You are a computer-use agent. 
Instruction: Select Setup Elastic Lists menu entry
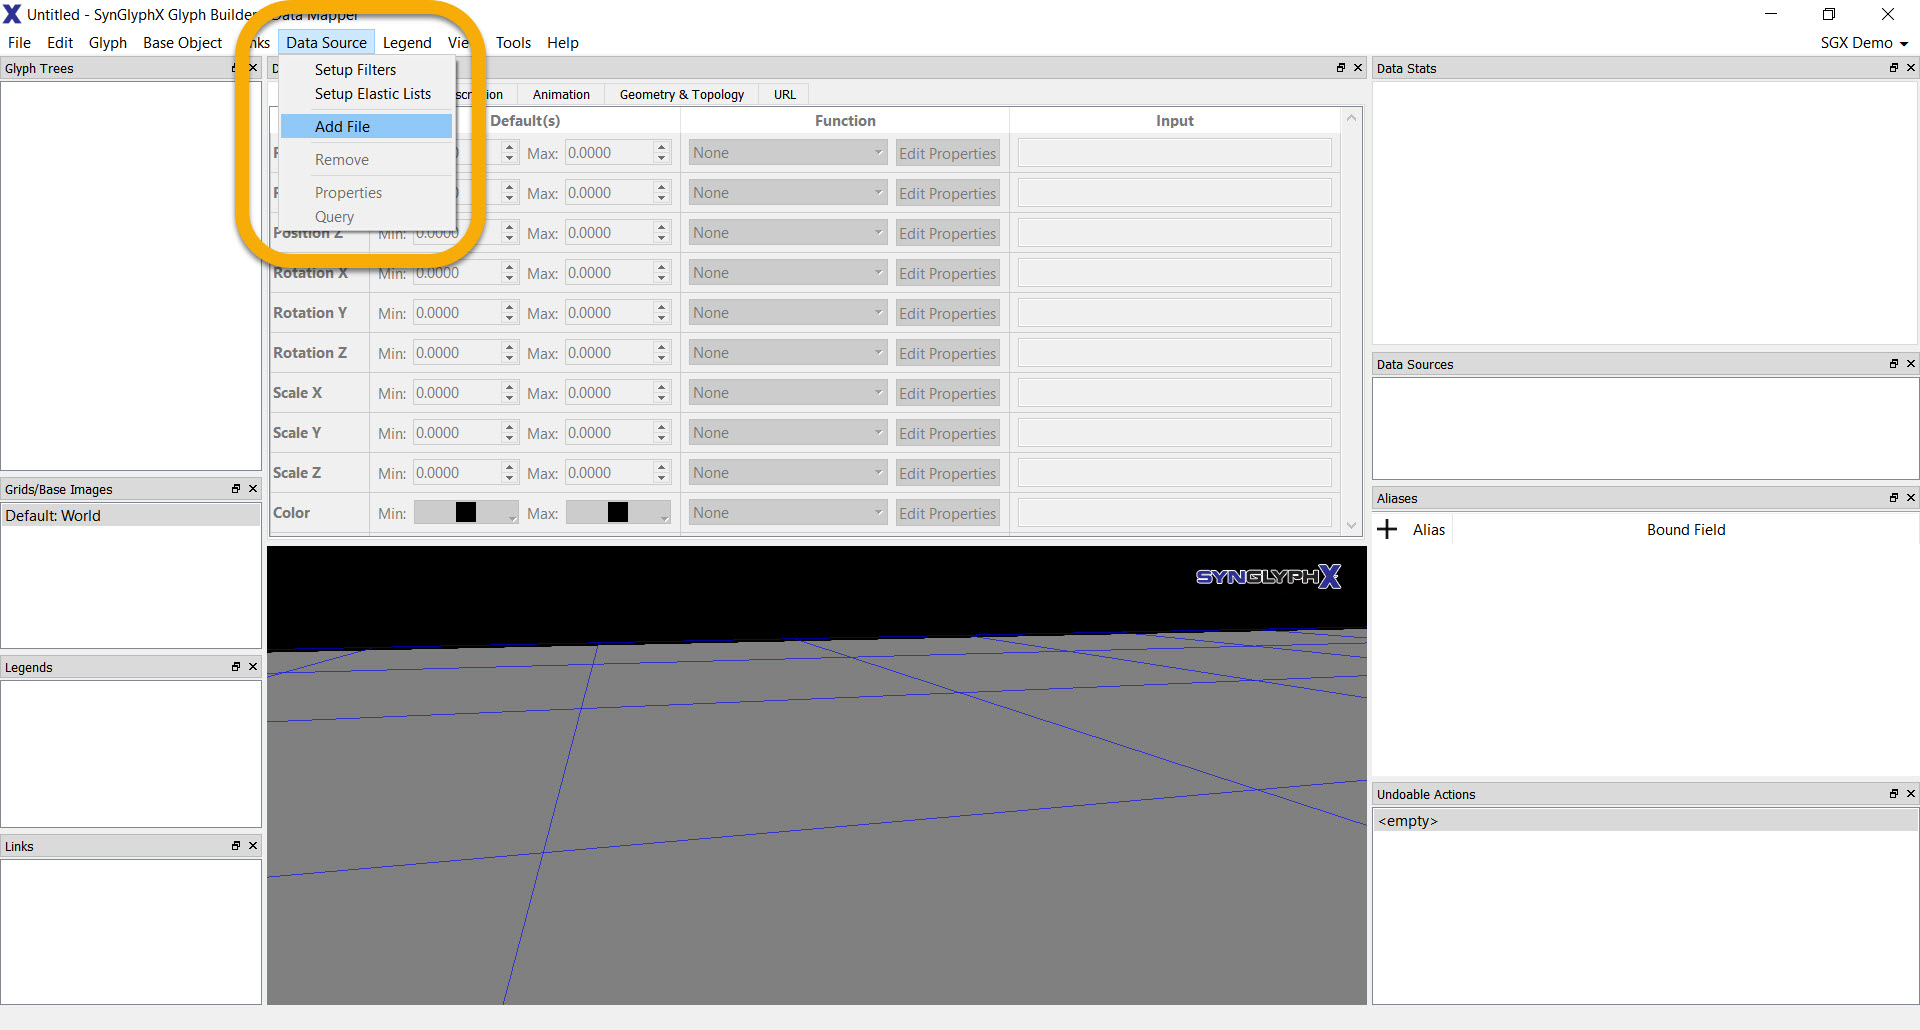[366, 94]
